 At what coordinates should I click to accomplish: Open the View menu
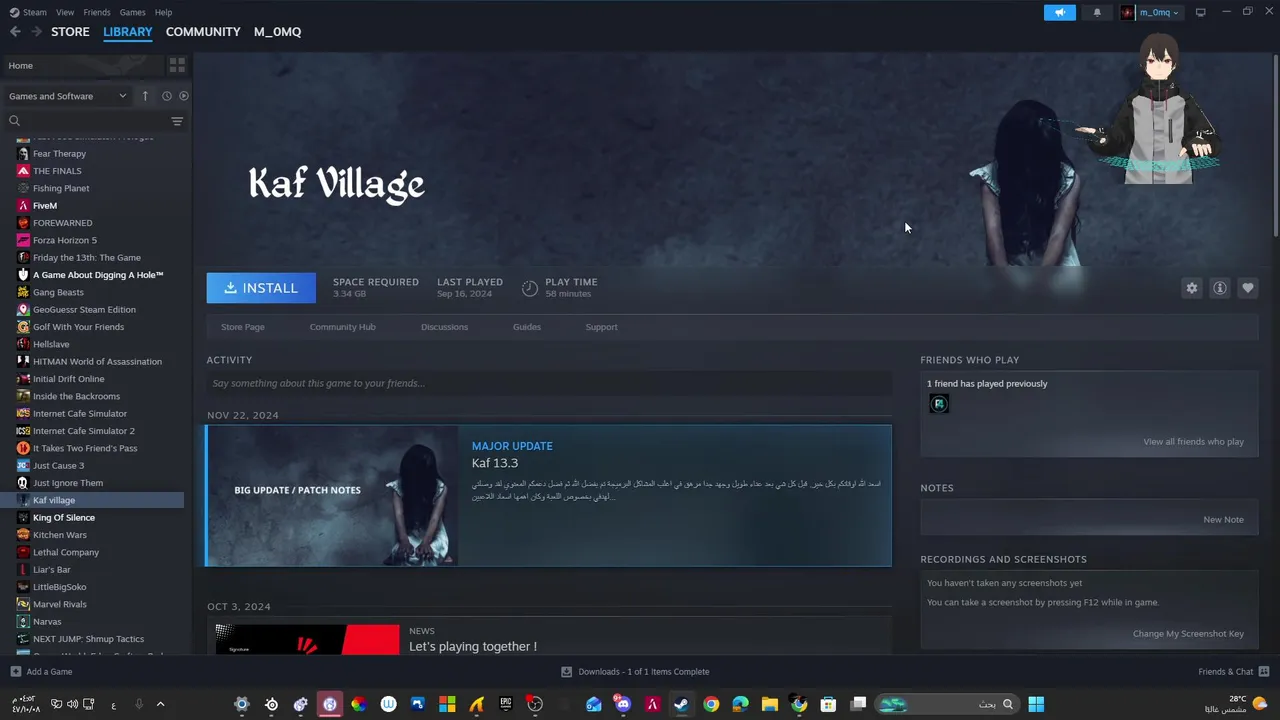tap(65, 12)
